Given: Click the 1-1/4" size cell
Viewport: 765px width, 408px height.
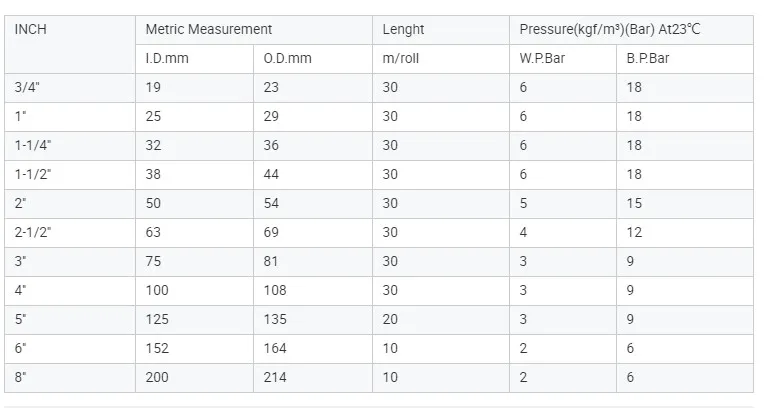Looking at the screenshot, I should coord(33,146).
